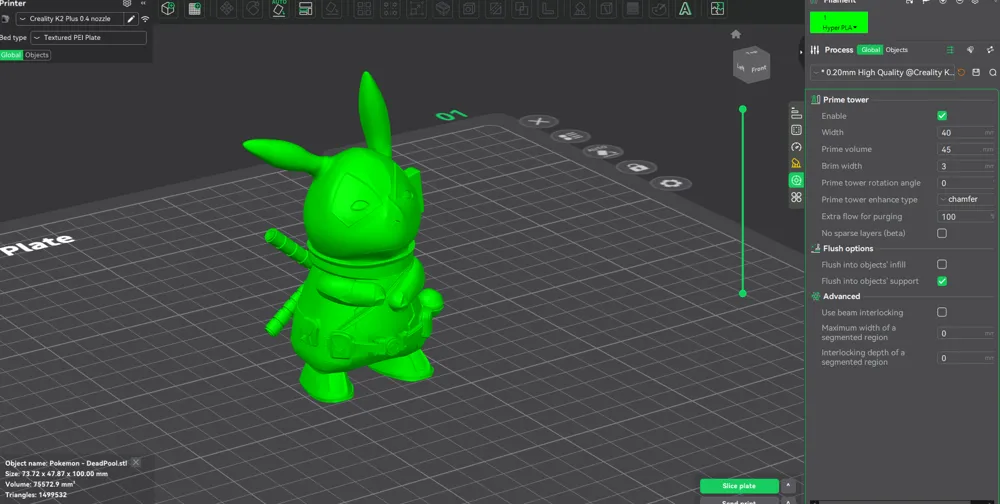
Task: Select the Move tool icon
Action: pyautogui.click(x=226, y=8)
